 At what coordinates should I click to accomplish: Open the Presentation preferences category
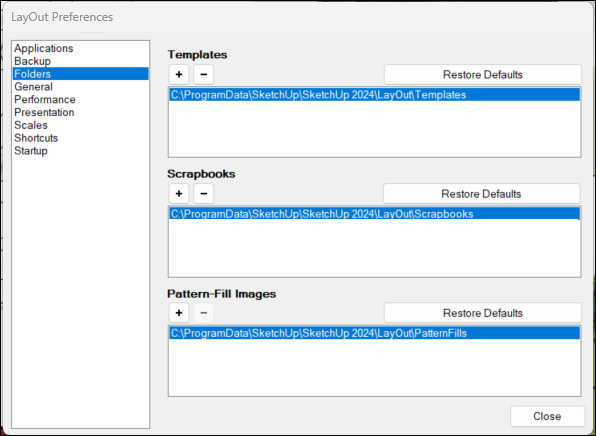pyautogui.click(x=80, y=113)
